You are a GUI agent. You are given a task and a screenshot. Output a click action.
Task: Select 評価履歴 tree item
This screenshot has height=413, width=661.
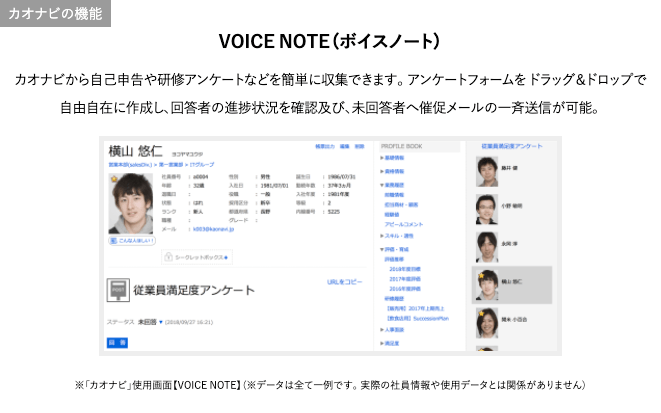click(394, 259)
